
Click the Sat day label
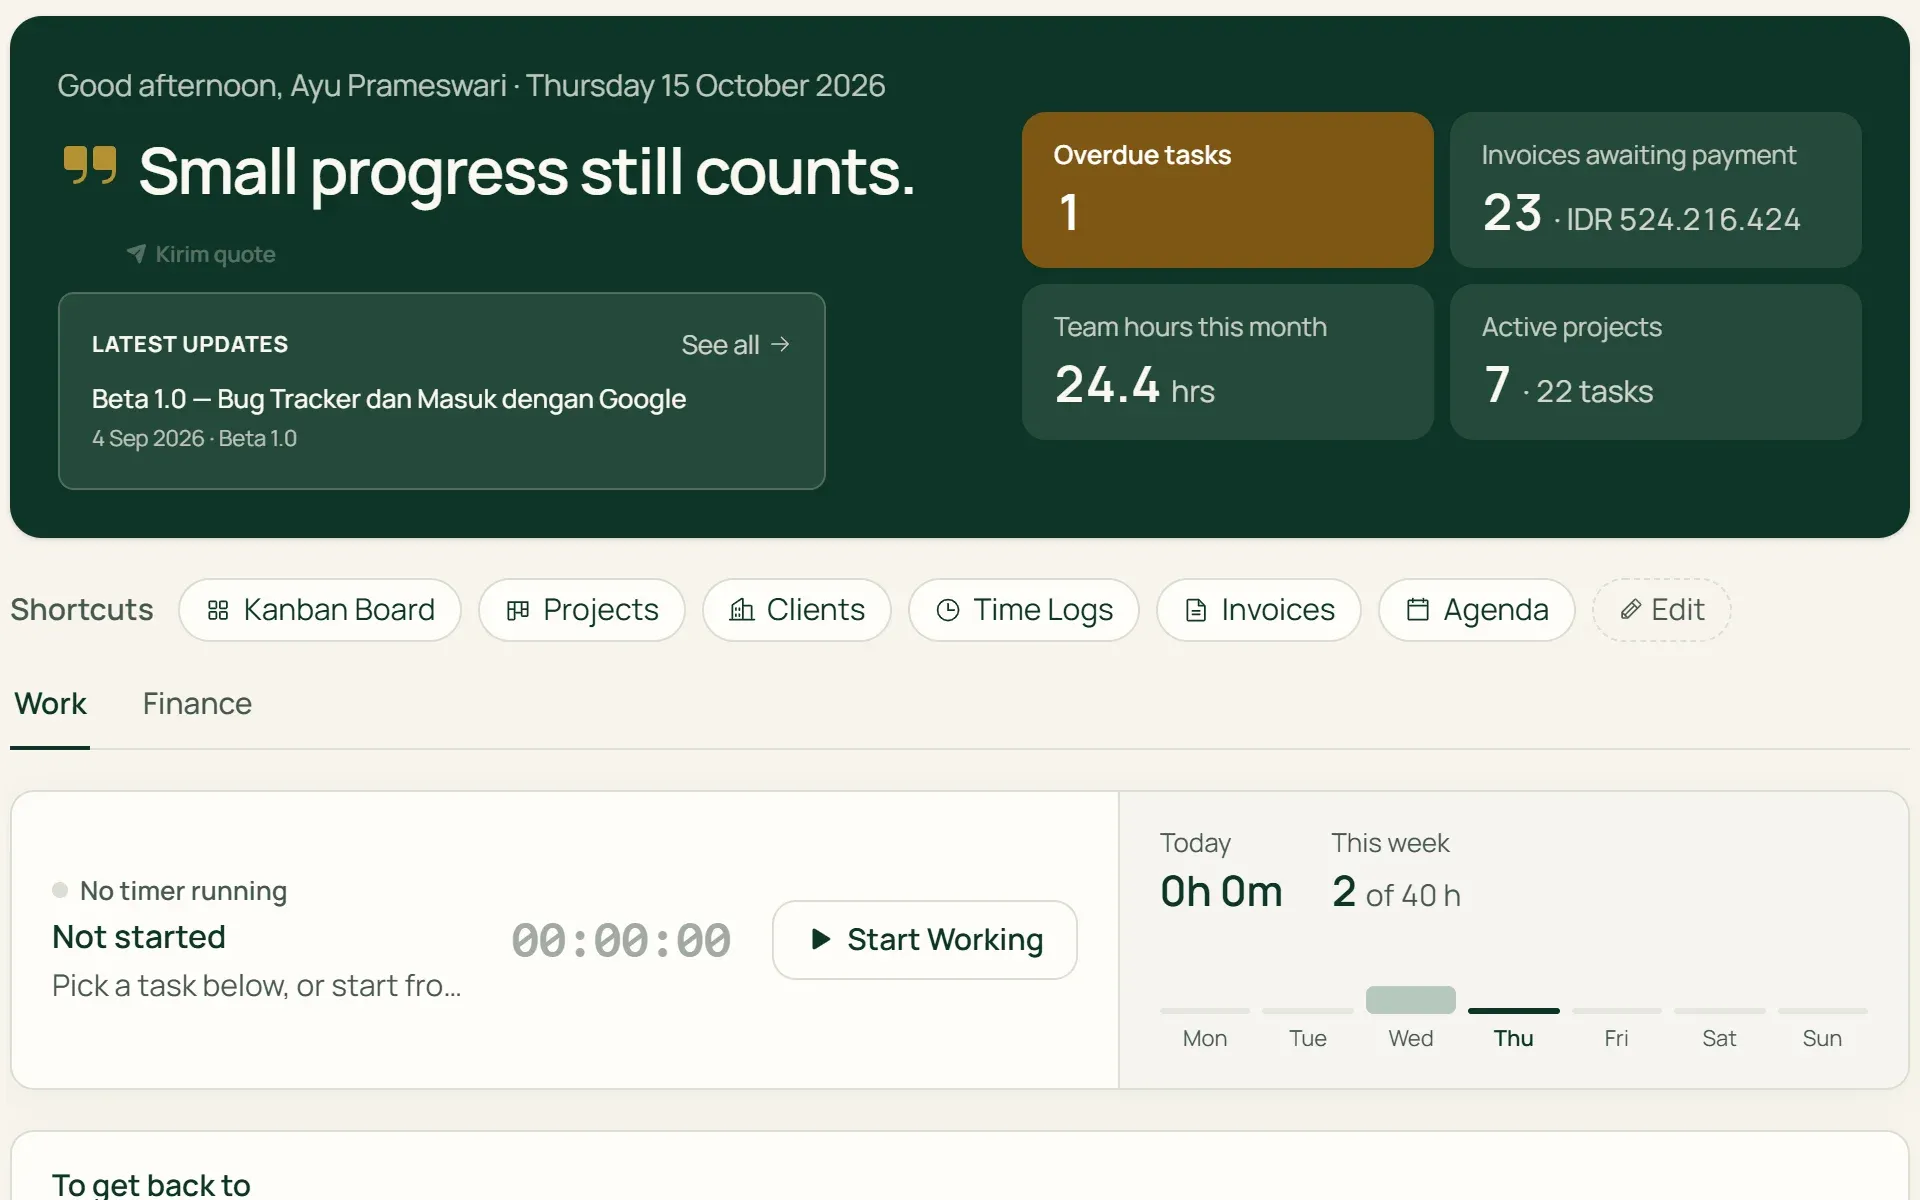pos(1719,1038)
